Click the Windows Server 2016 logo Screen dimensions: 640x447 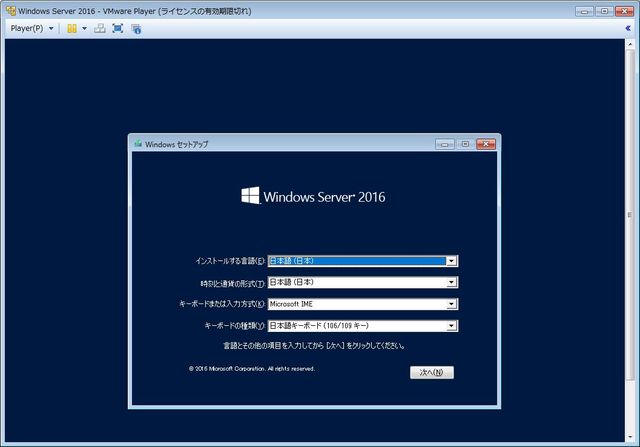coord(313,196)
